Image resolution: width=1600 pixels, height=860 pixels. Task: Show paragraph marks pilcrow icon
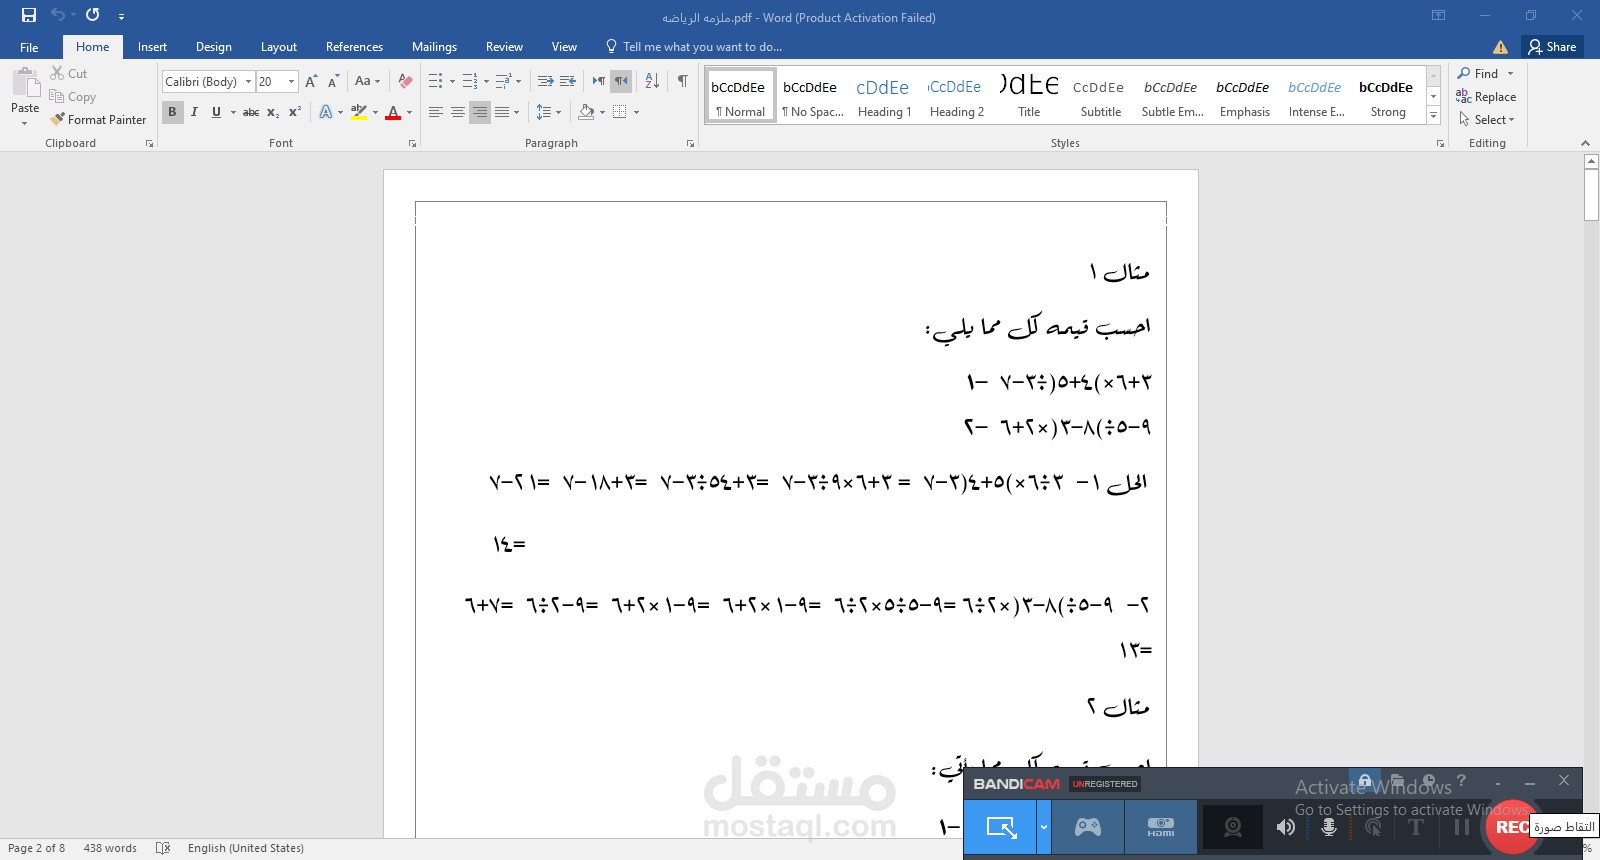click(x=682, y=81)
